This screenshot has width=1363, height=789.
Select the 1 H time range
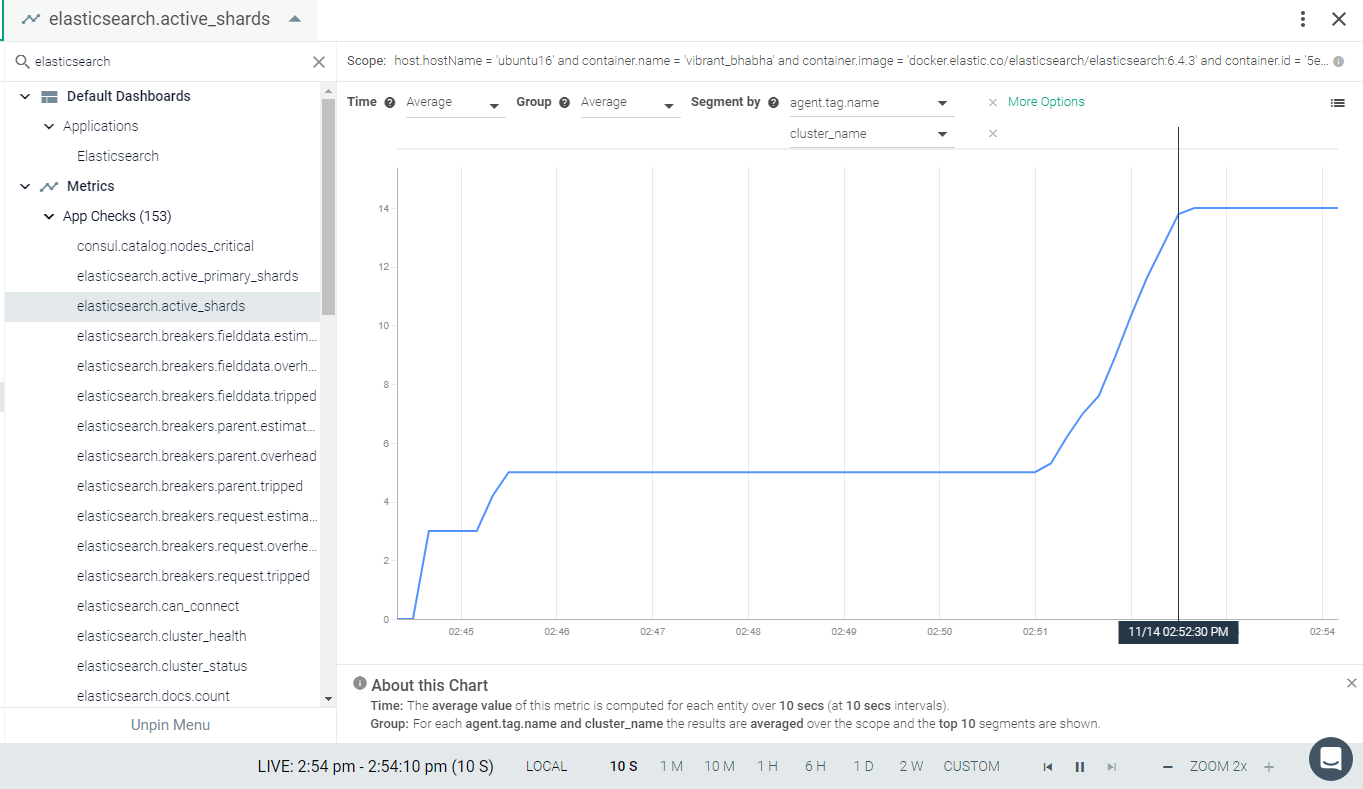click(x=767, y=767)
